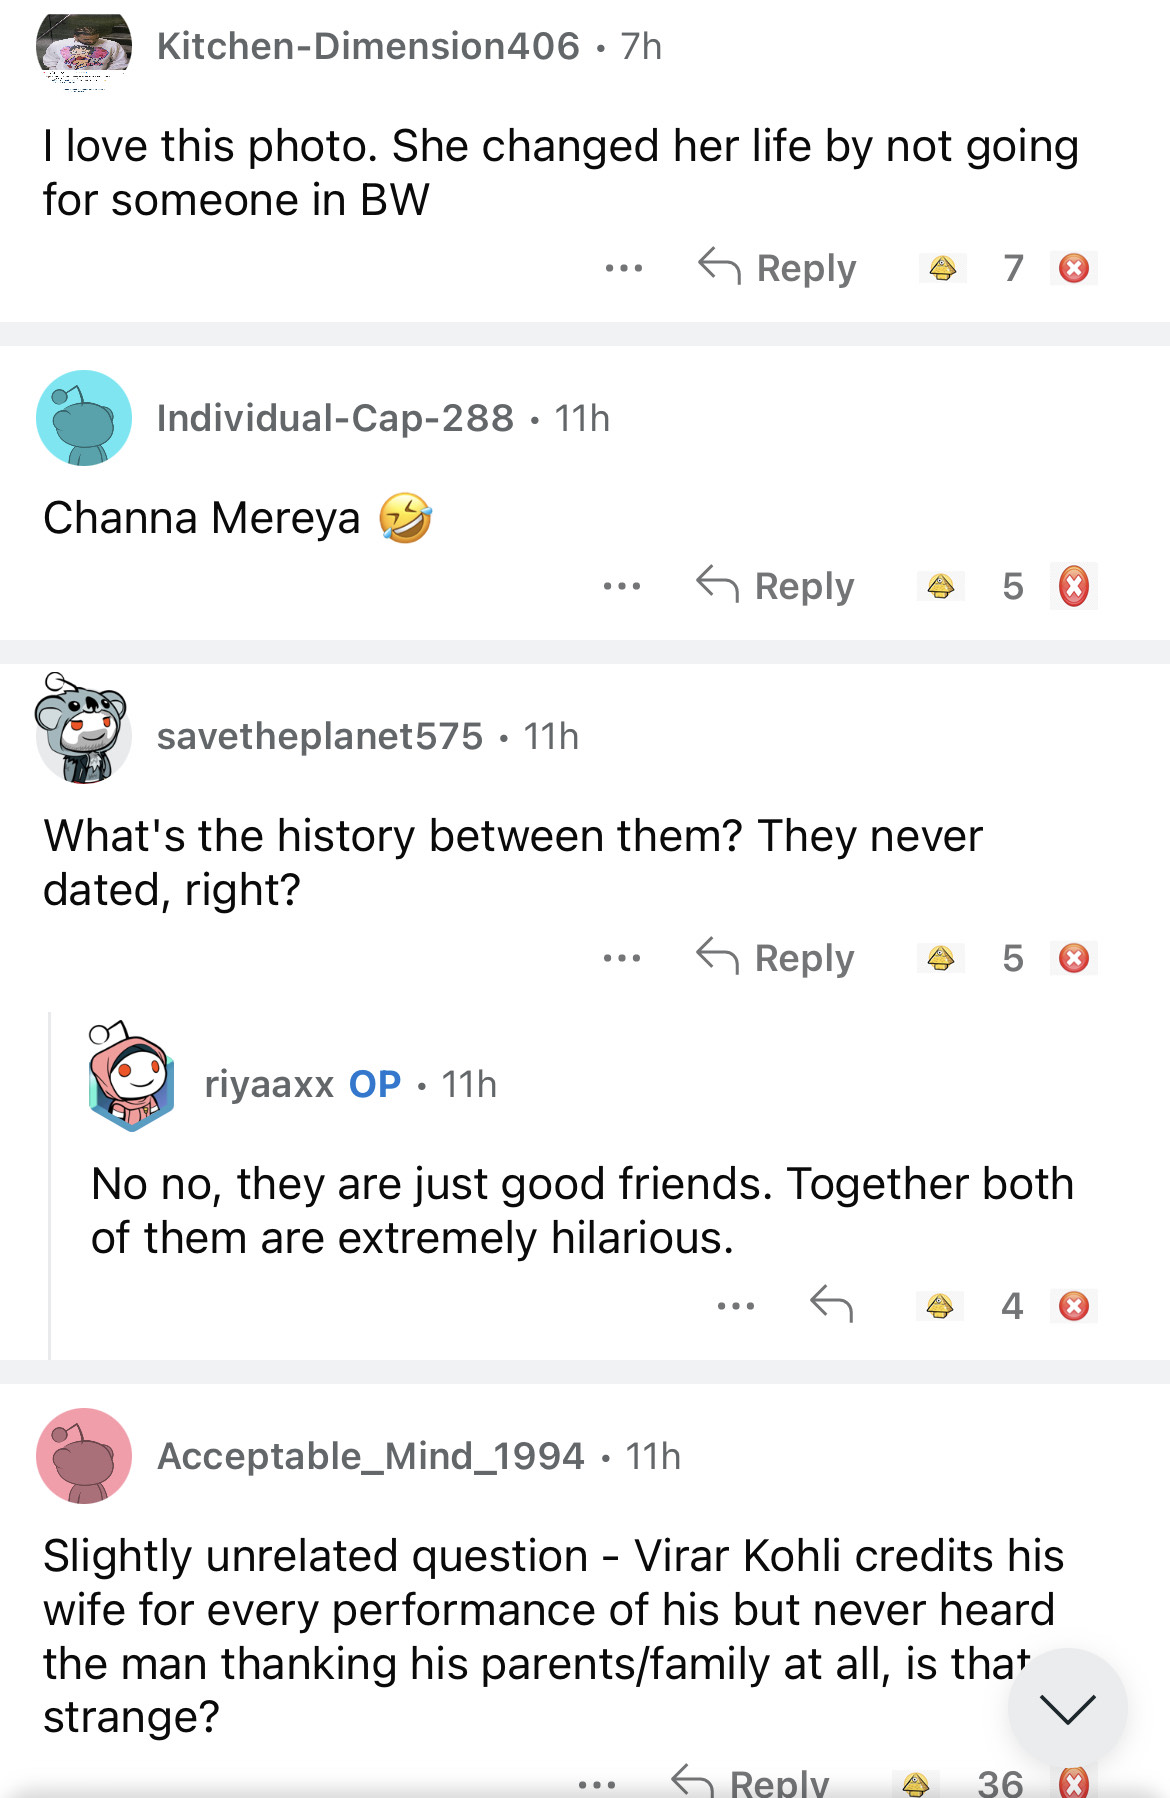
Task: Downvote Individual-Cap-288's comment
Action: point(1073,586)
